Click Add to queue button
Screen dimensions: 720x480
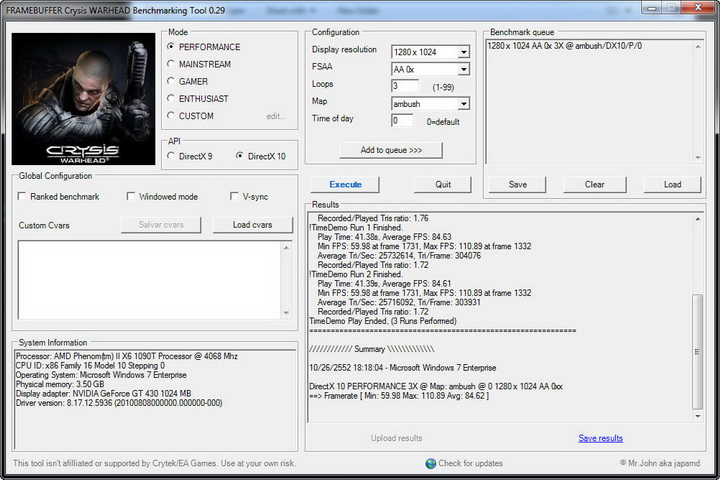391,150
